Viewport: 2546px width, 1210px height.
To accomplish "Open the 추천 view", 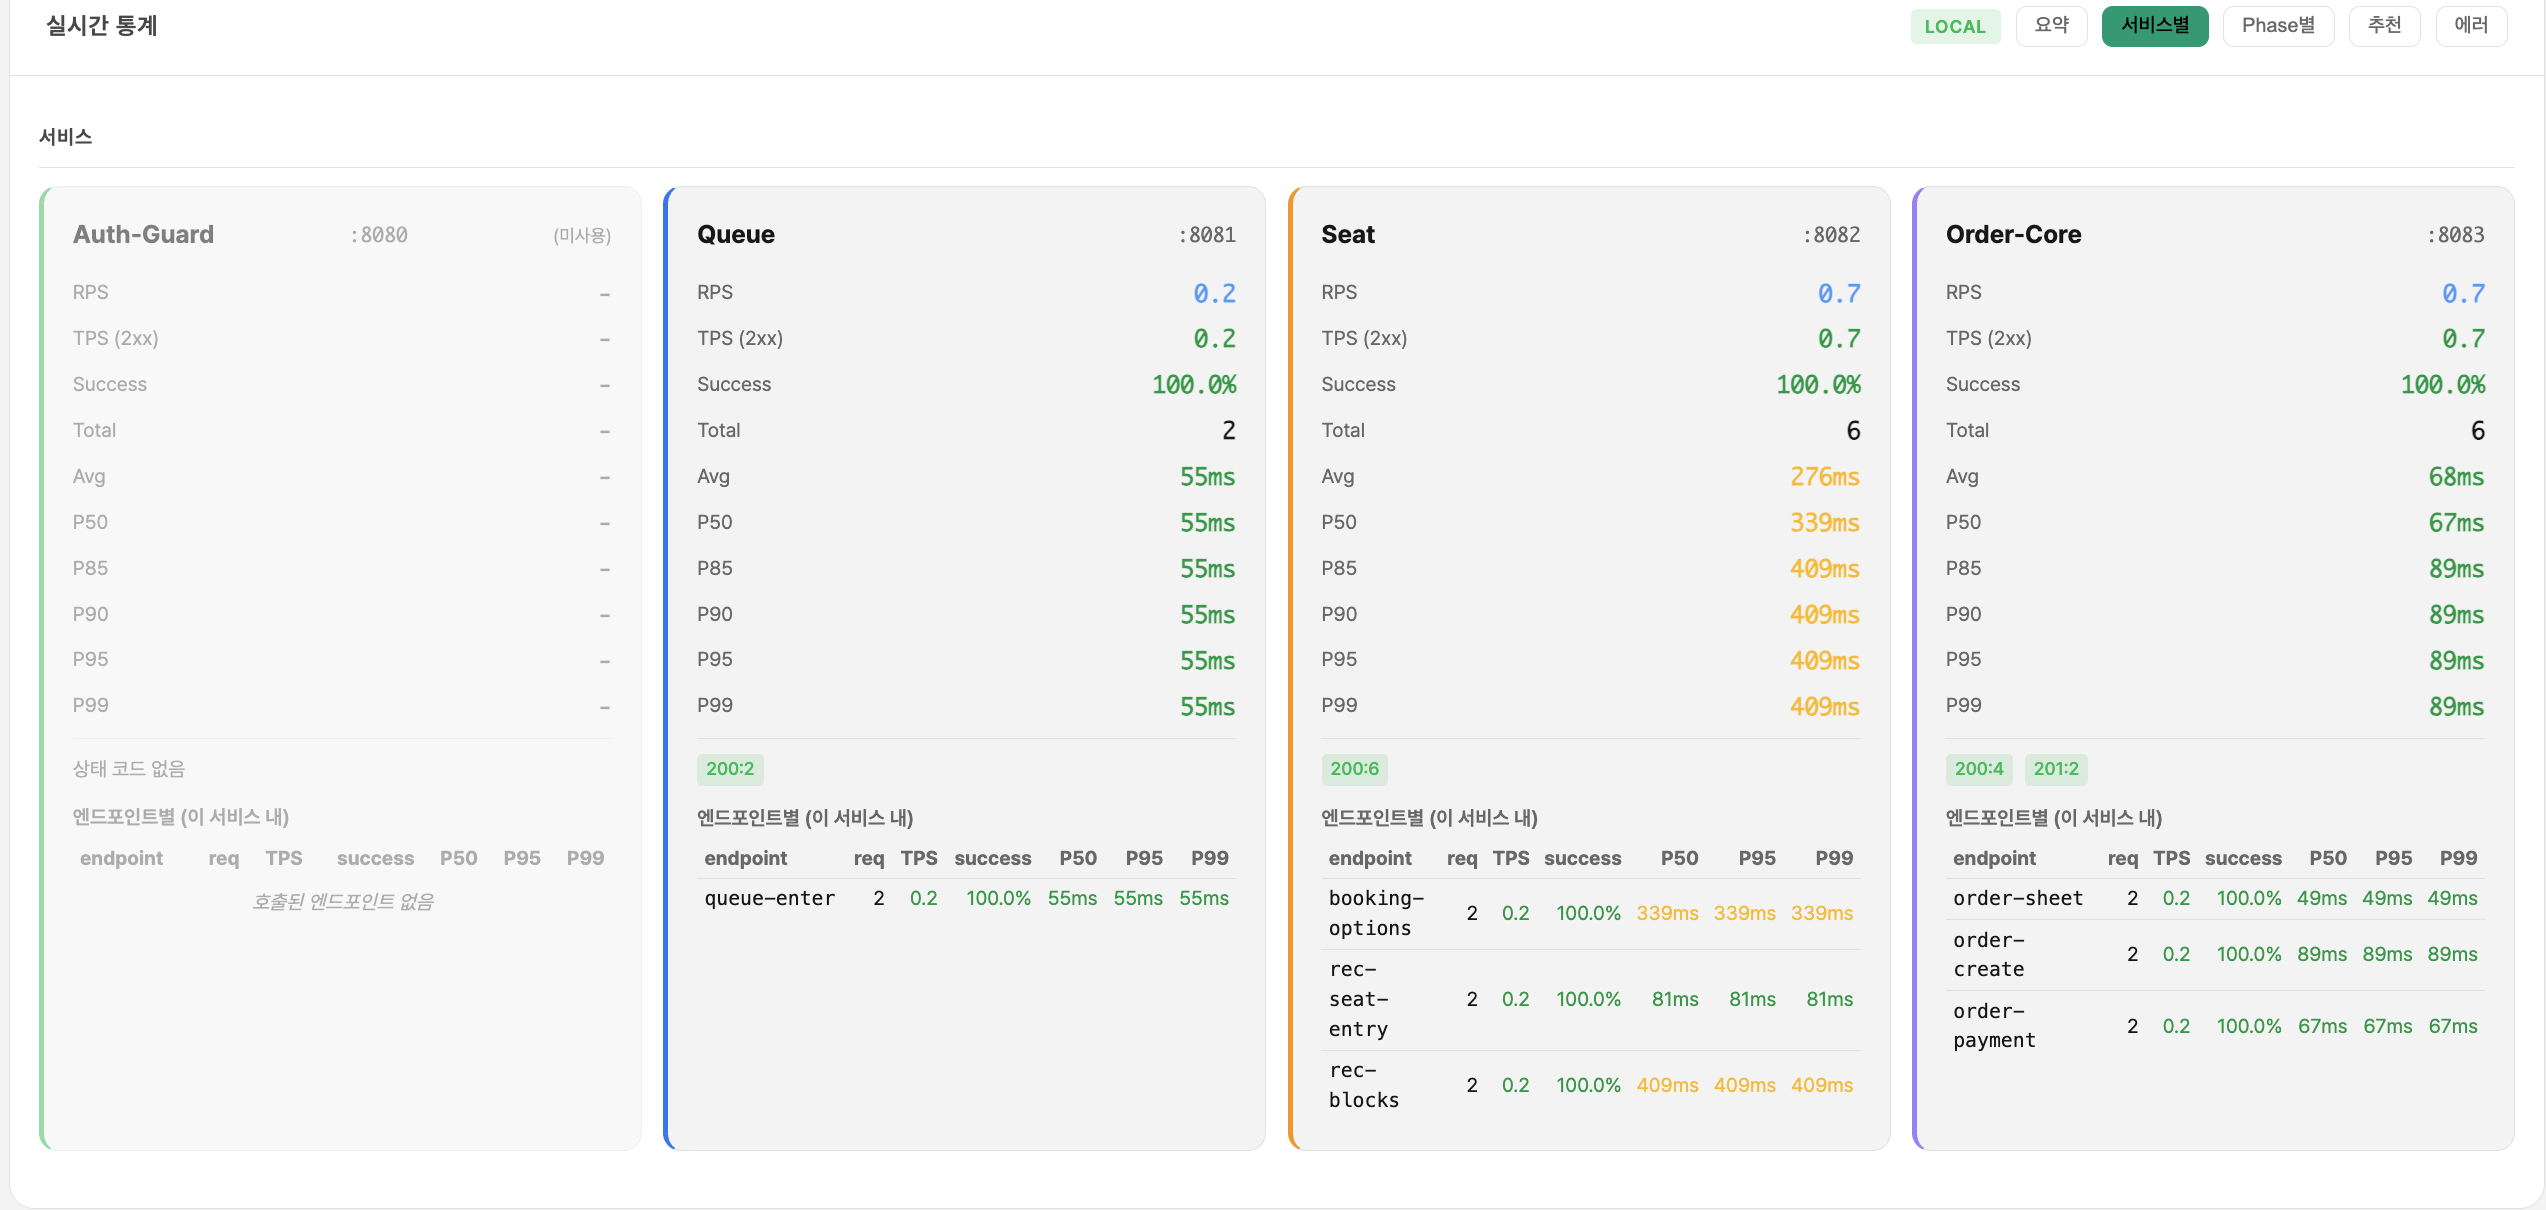I will click(x=2385, y=26).
